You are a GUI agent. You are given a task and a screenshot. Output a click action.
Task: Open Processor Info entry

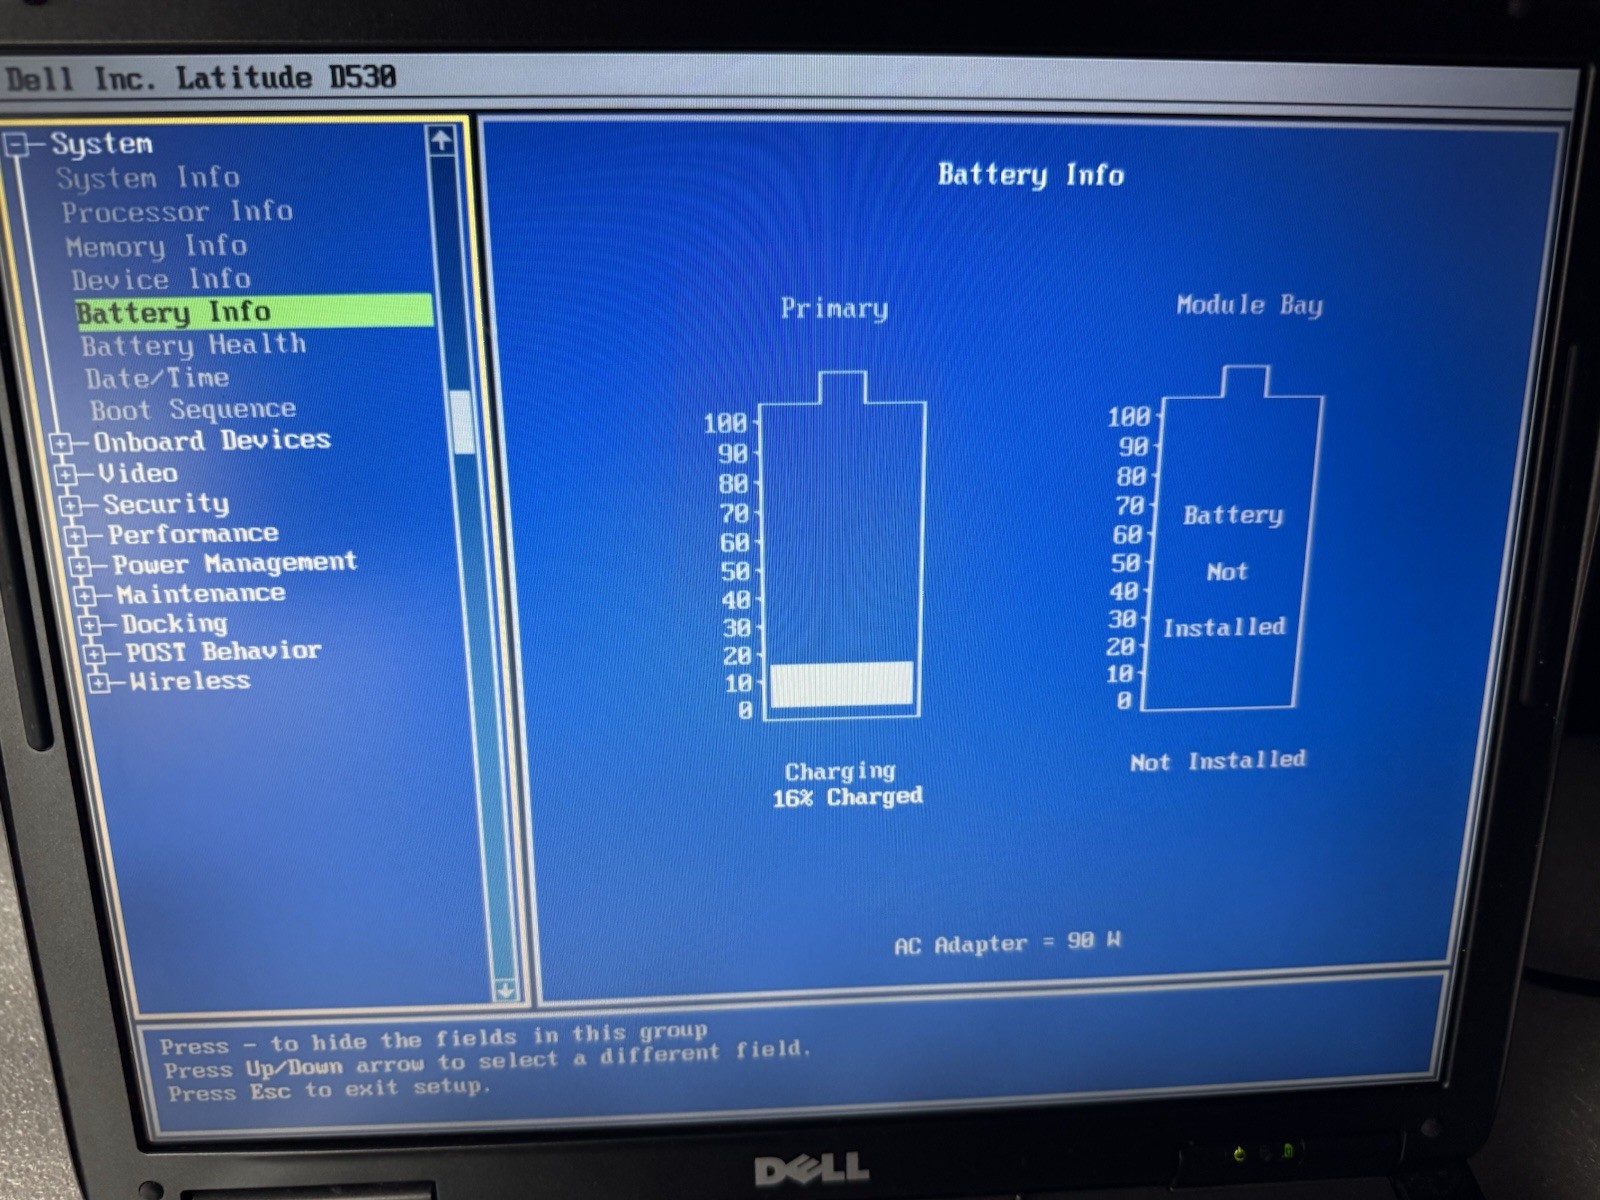click(x=177, y=212)
